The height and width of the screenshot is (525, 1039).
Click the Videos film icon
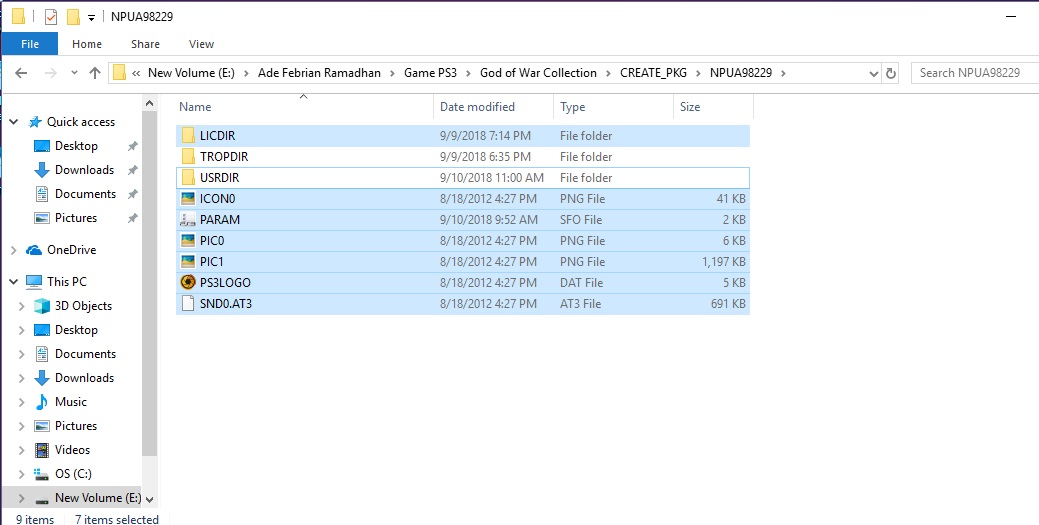[42, 450]
